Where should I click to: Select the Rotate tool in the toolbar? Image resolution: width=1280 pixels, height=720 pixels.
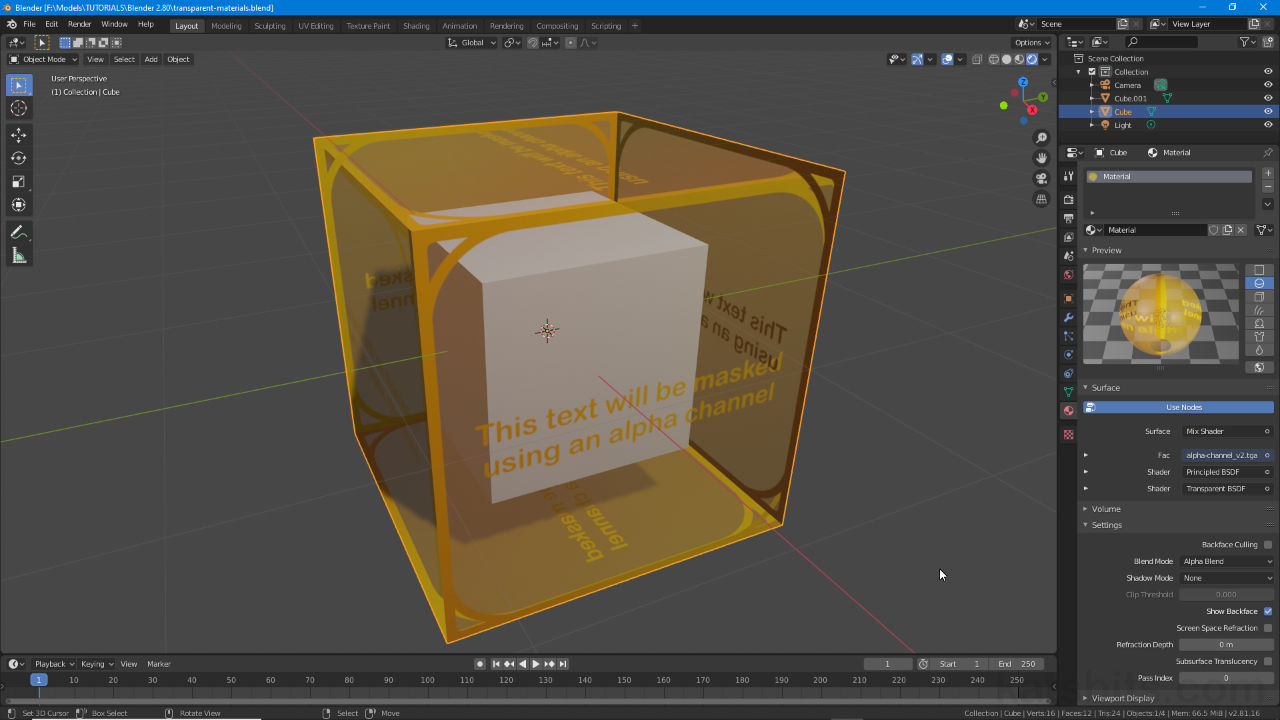tap(18, 158)
